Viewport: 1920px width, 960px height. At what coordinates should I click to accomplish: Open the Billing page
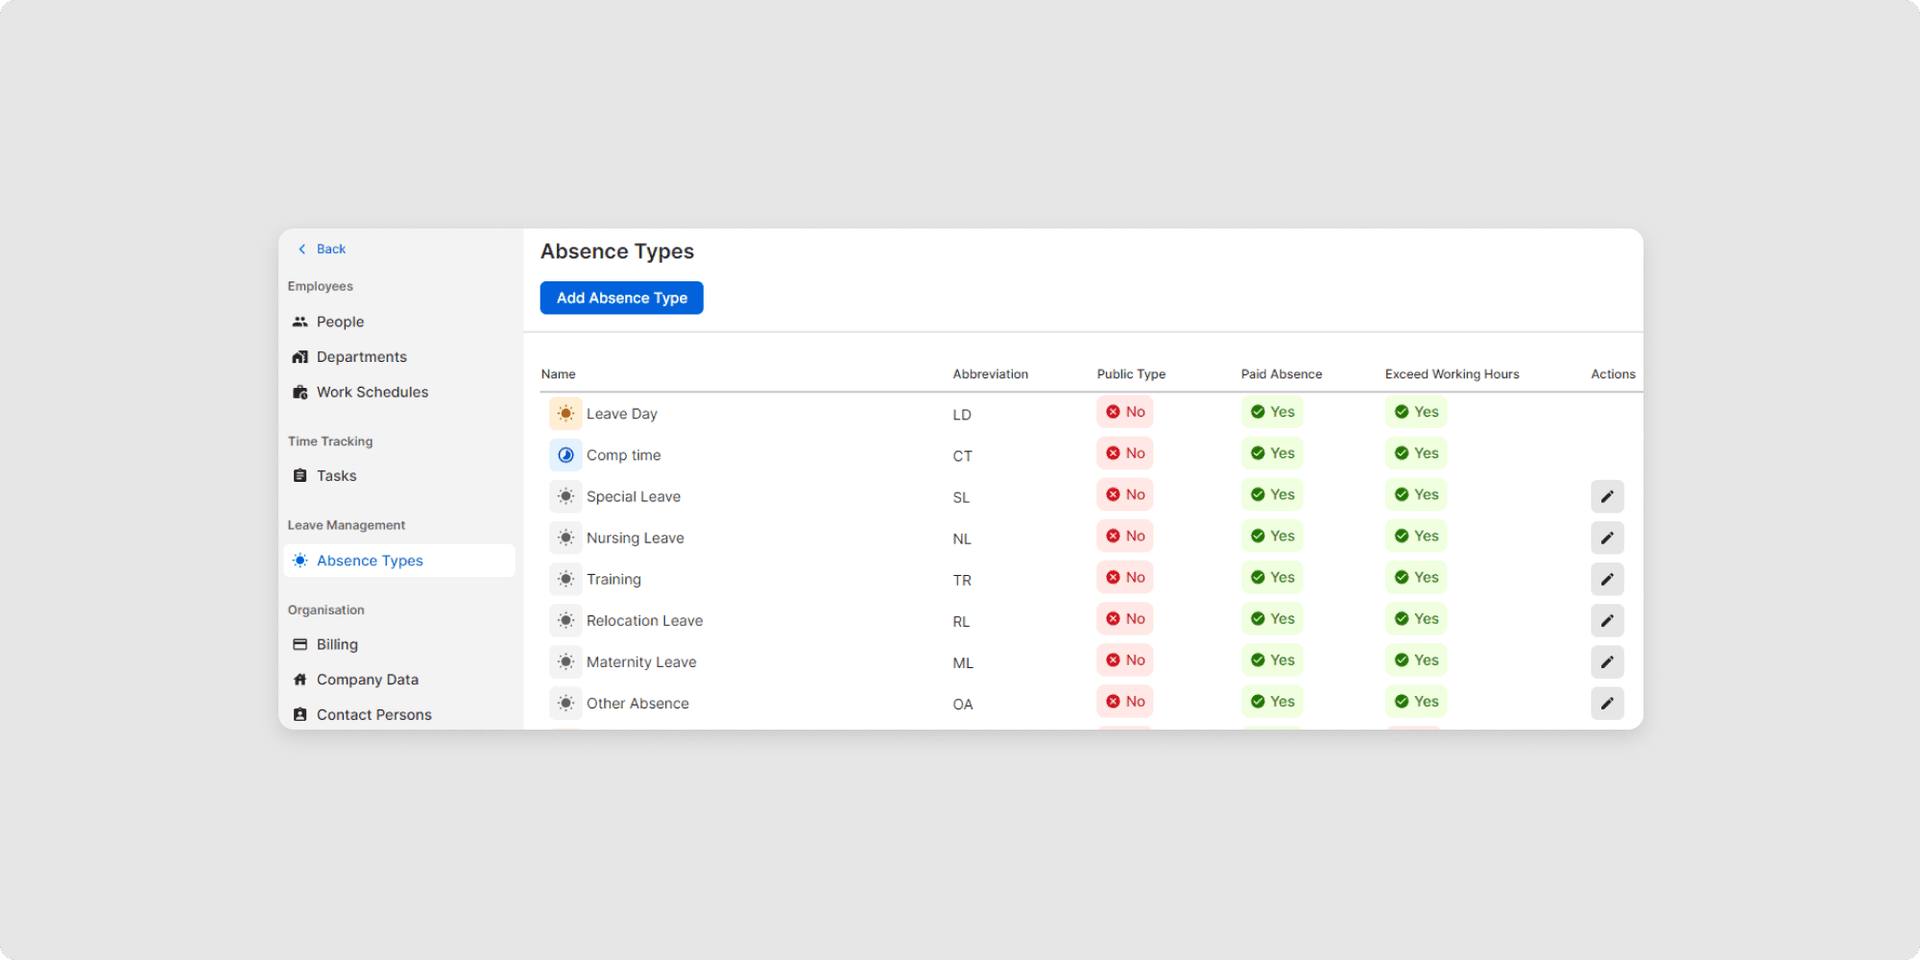(x=337, y=645)
